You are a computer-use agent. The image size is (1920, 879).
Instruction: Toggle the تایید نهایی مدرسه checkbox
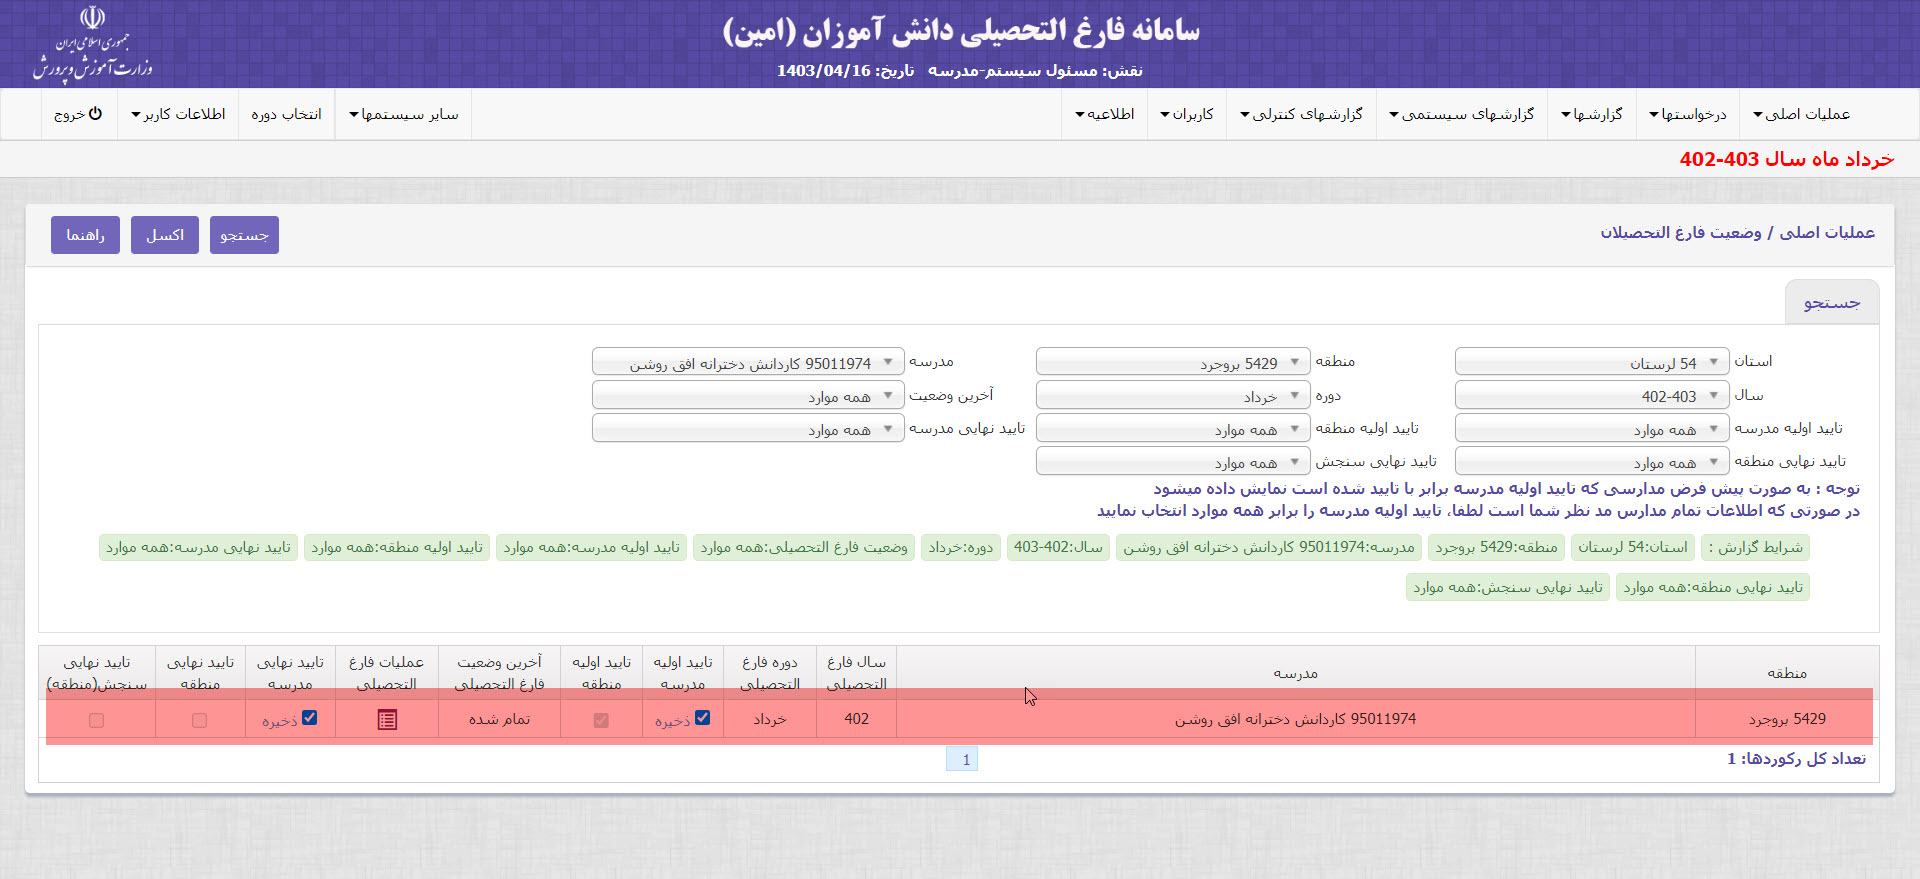coord(310,718)
